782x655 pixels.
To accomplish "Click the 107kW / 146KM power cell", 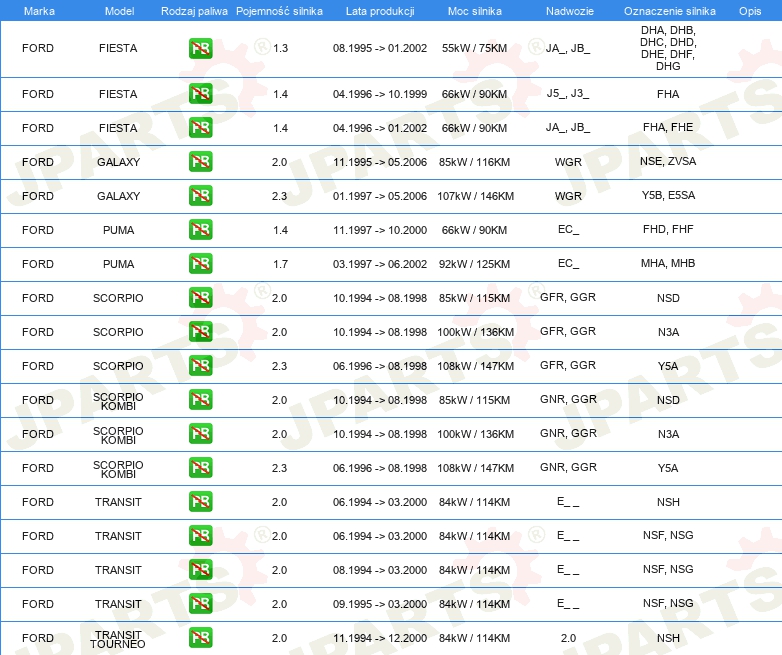I will (475, 196).
